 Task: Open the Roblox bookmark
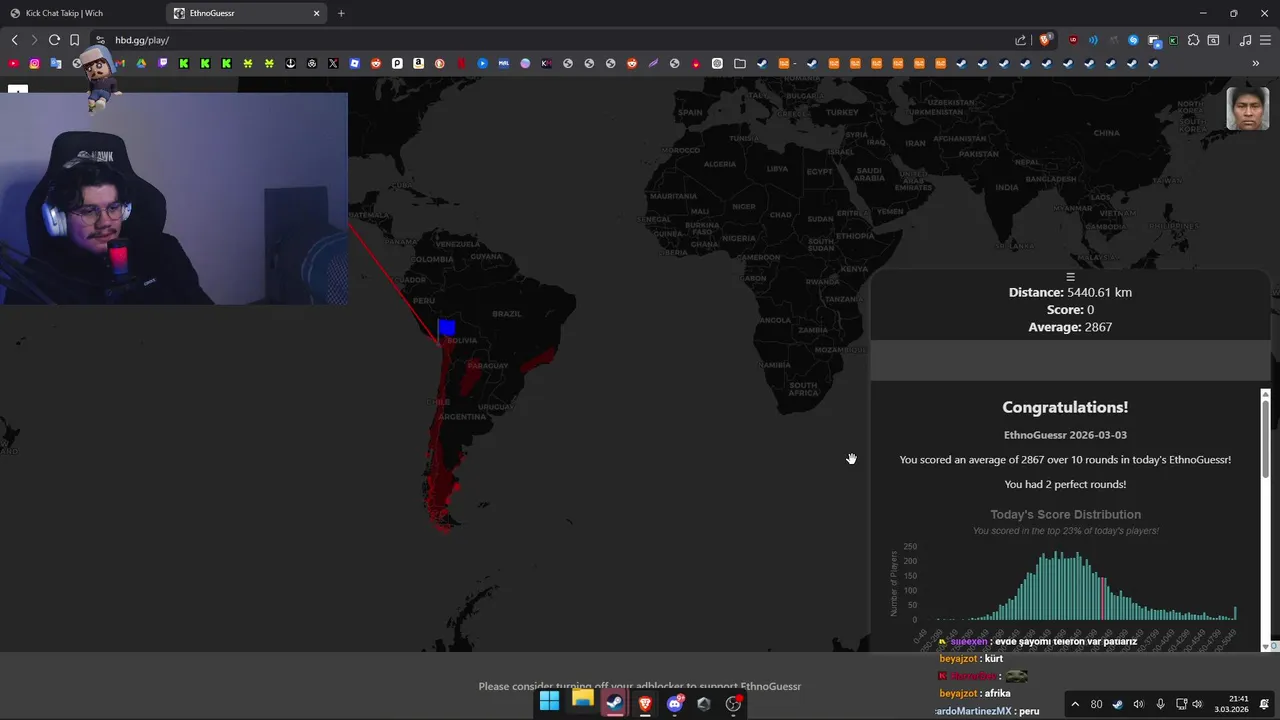tap(355, 63)
